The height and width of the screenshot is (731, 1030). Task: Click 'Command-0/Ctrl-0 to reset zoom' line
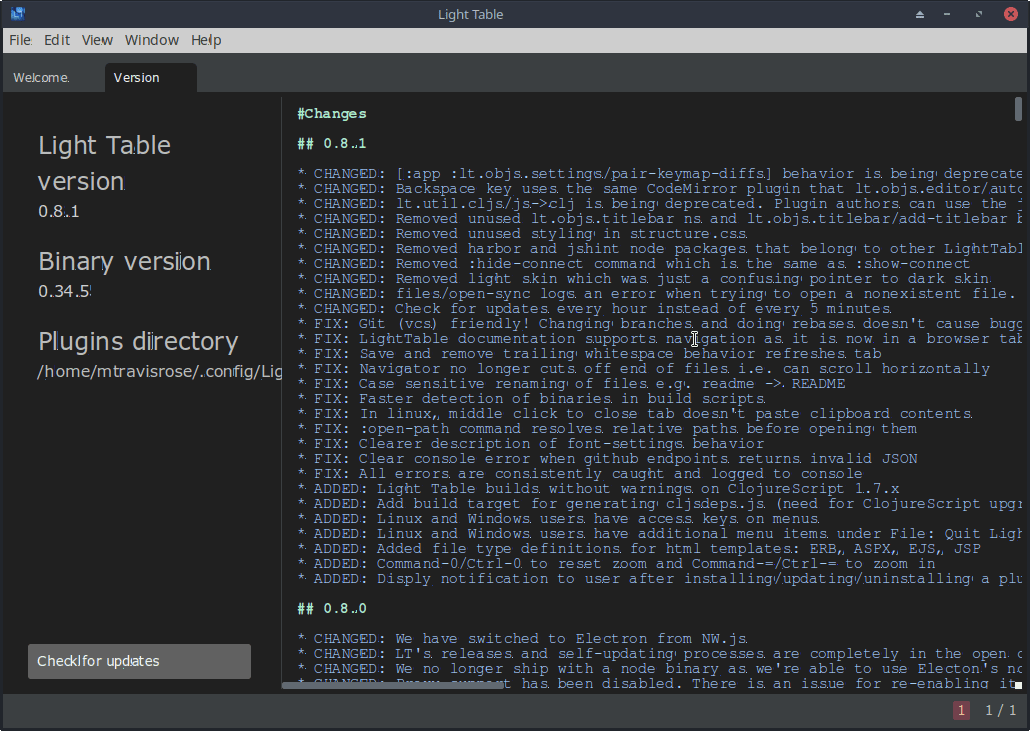click(616, 564)
